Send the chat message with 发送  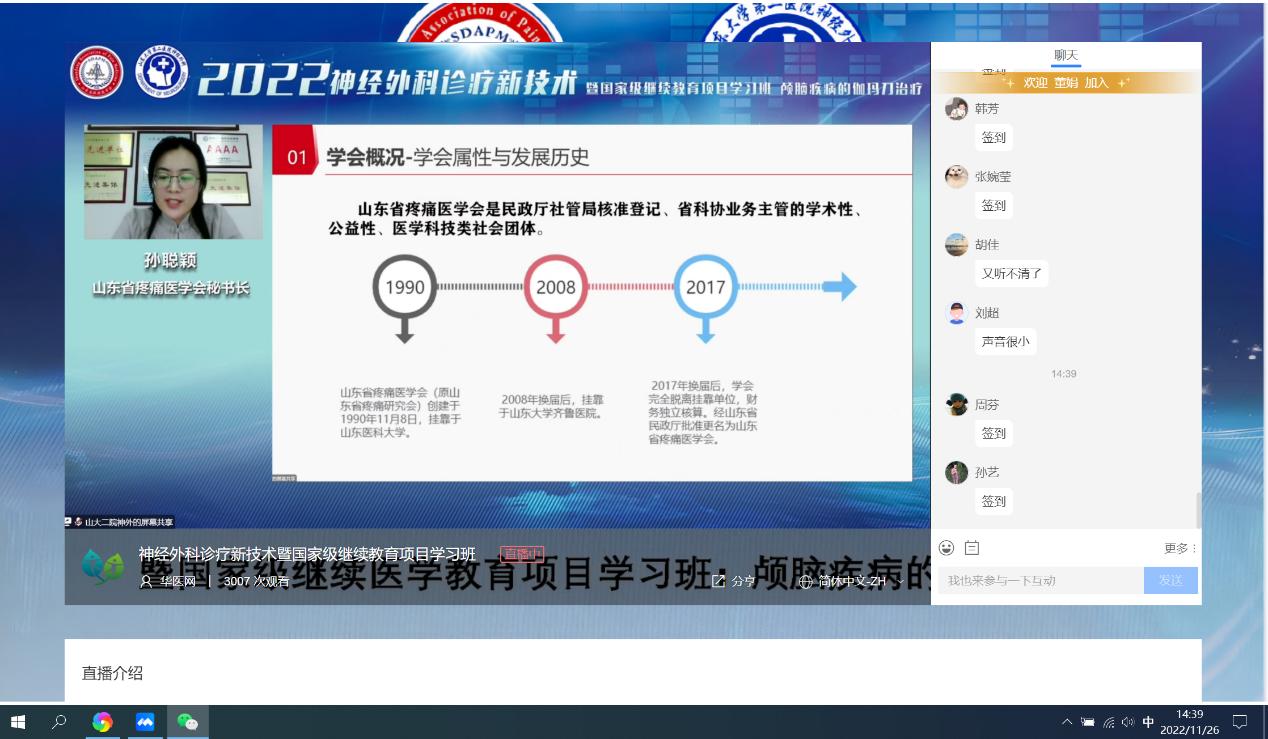coord(1171,580)
